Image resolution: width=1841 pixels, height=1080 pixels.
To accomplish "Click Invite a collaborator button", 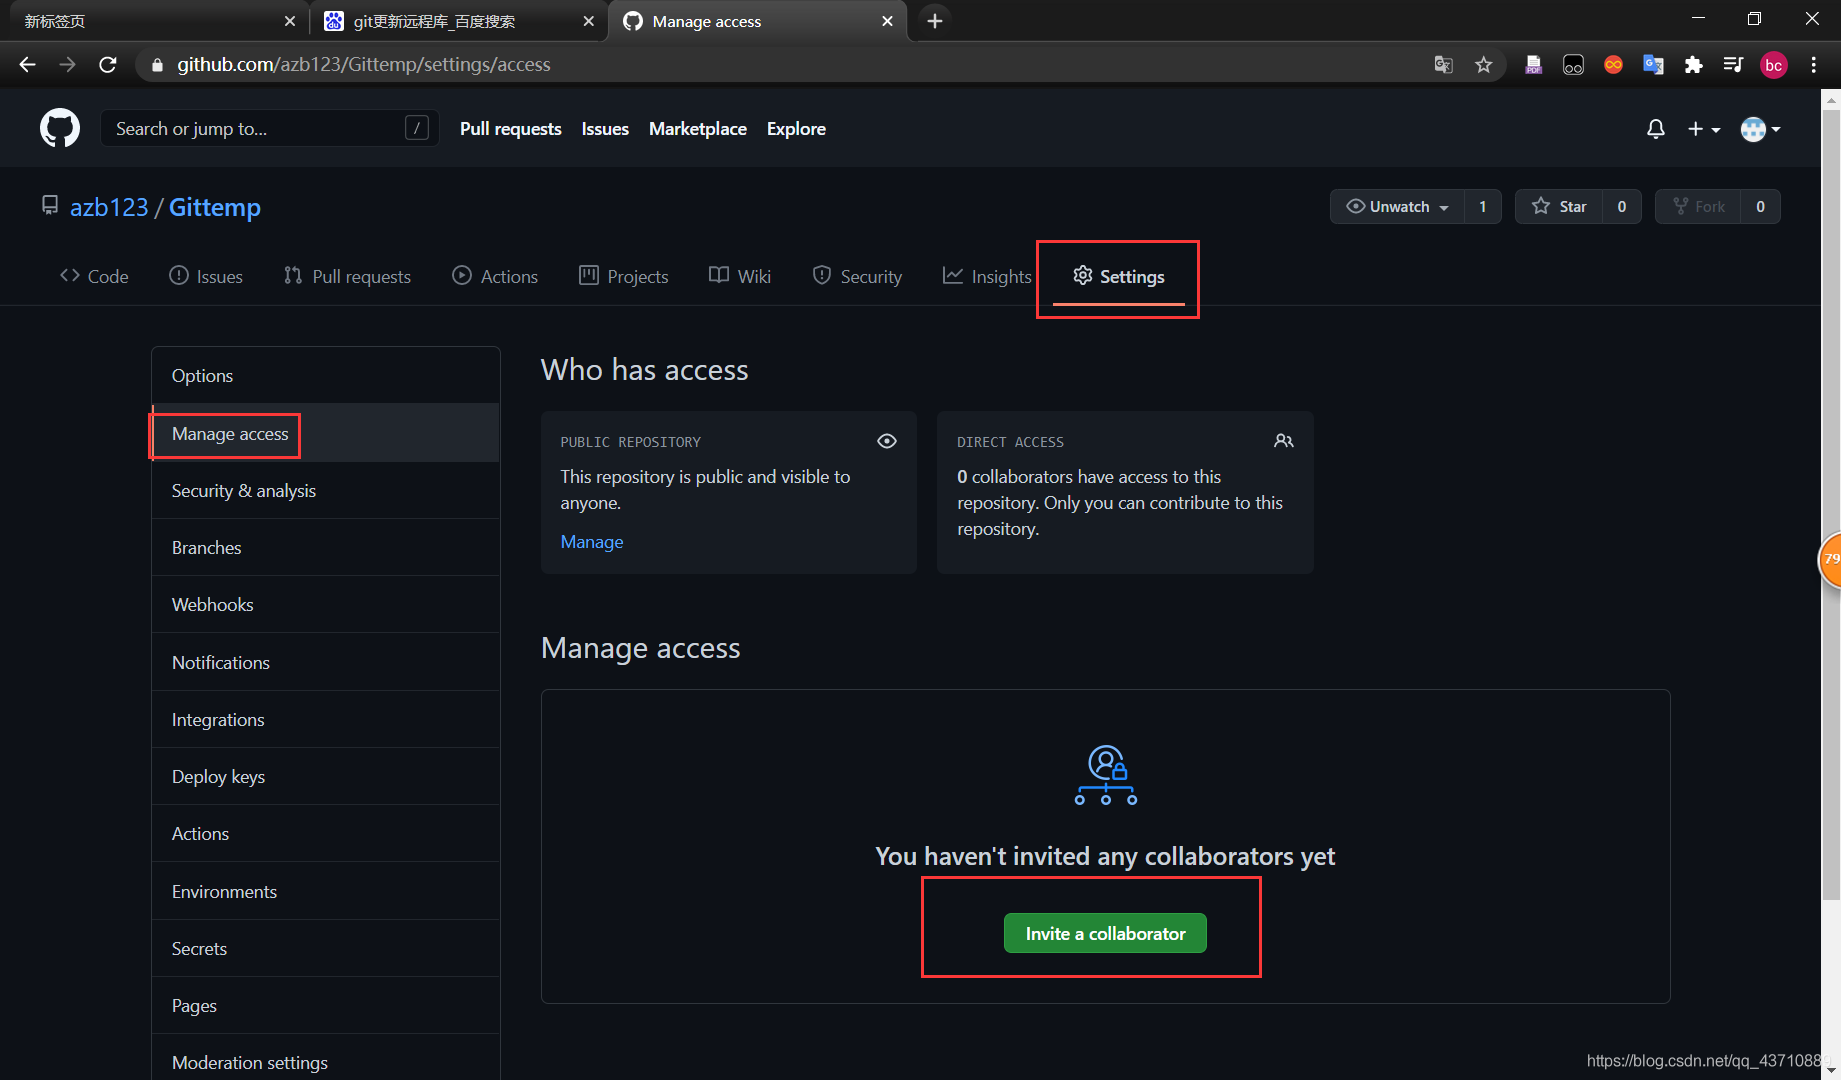I will click(x=1105, y=933).
